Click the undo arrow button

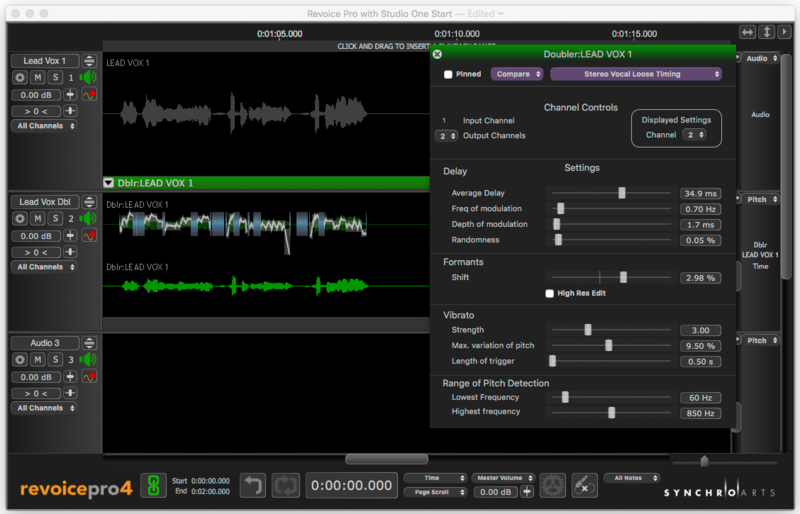[253, 486]
